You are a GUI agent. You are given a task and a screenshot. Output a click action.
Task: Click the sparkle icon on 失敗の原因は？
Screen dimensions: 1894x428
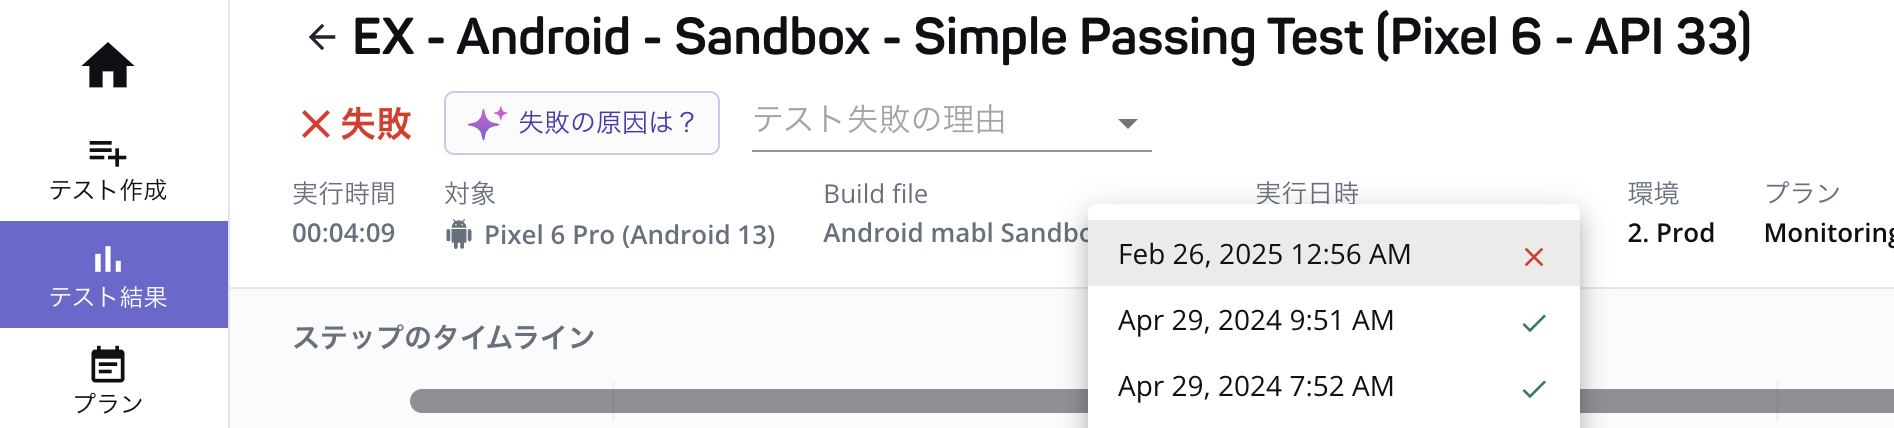click(486, 123)
